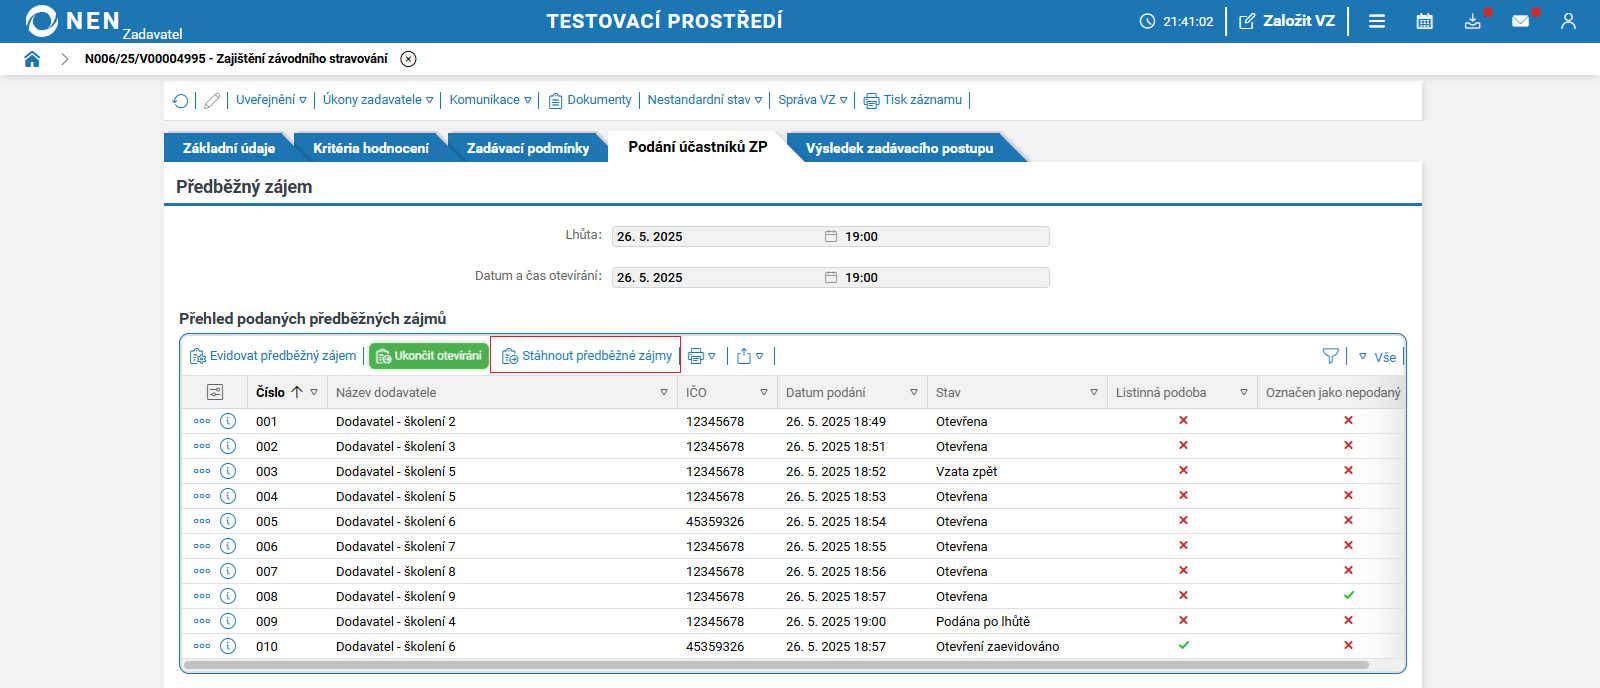Image resolution: width=1600 pixels, height=688 pixels.
Task: Click green check in row 008 Označen jako nepodaný
Action: pyautogui.click(x=1348, y=595)
